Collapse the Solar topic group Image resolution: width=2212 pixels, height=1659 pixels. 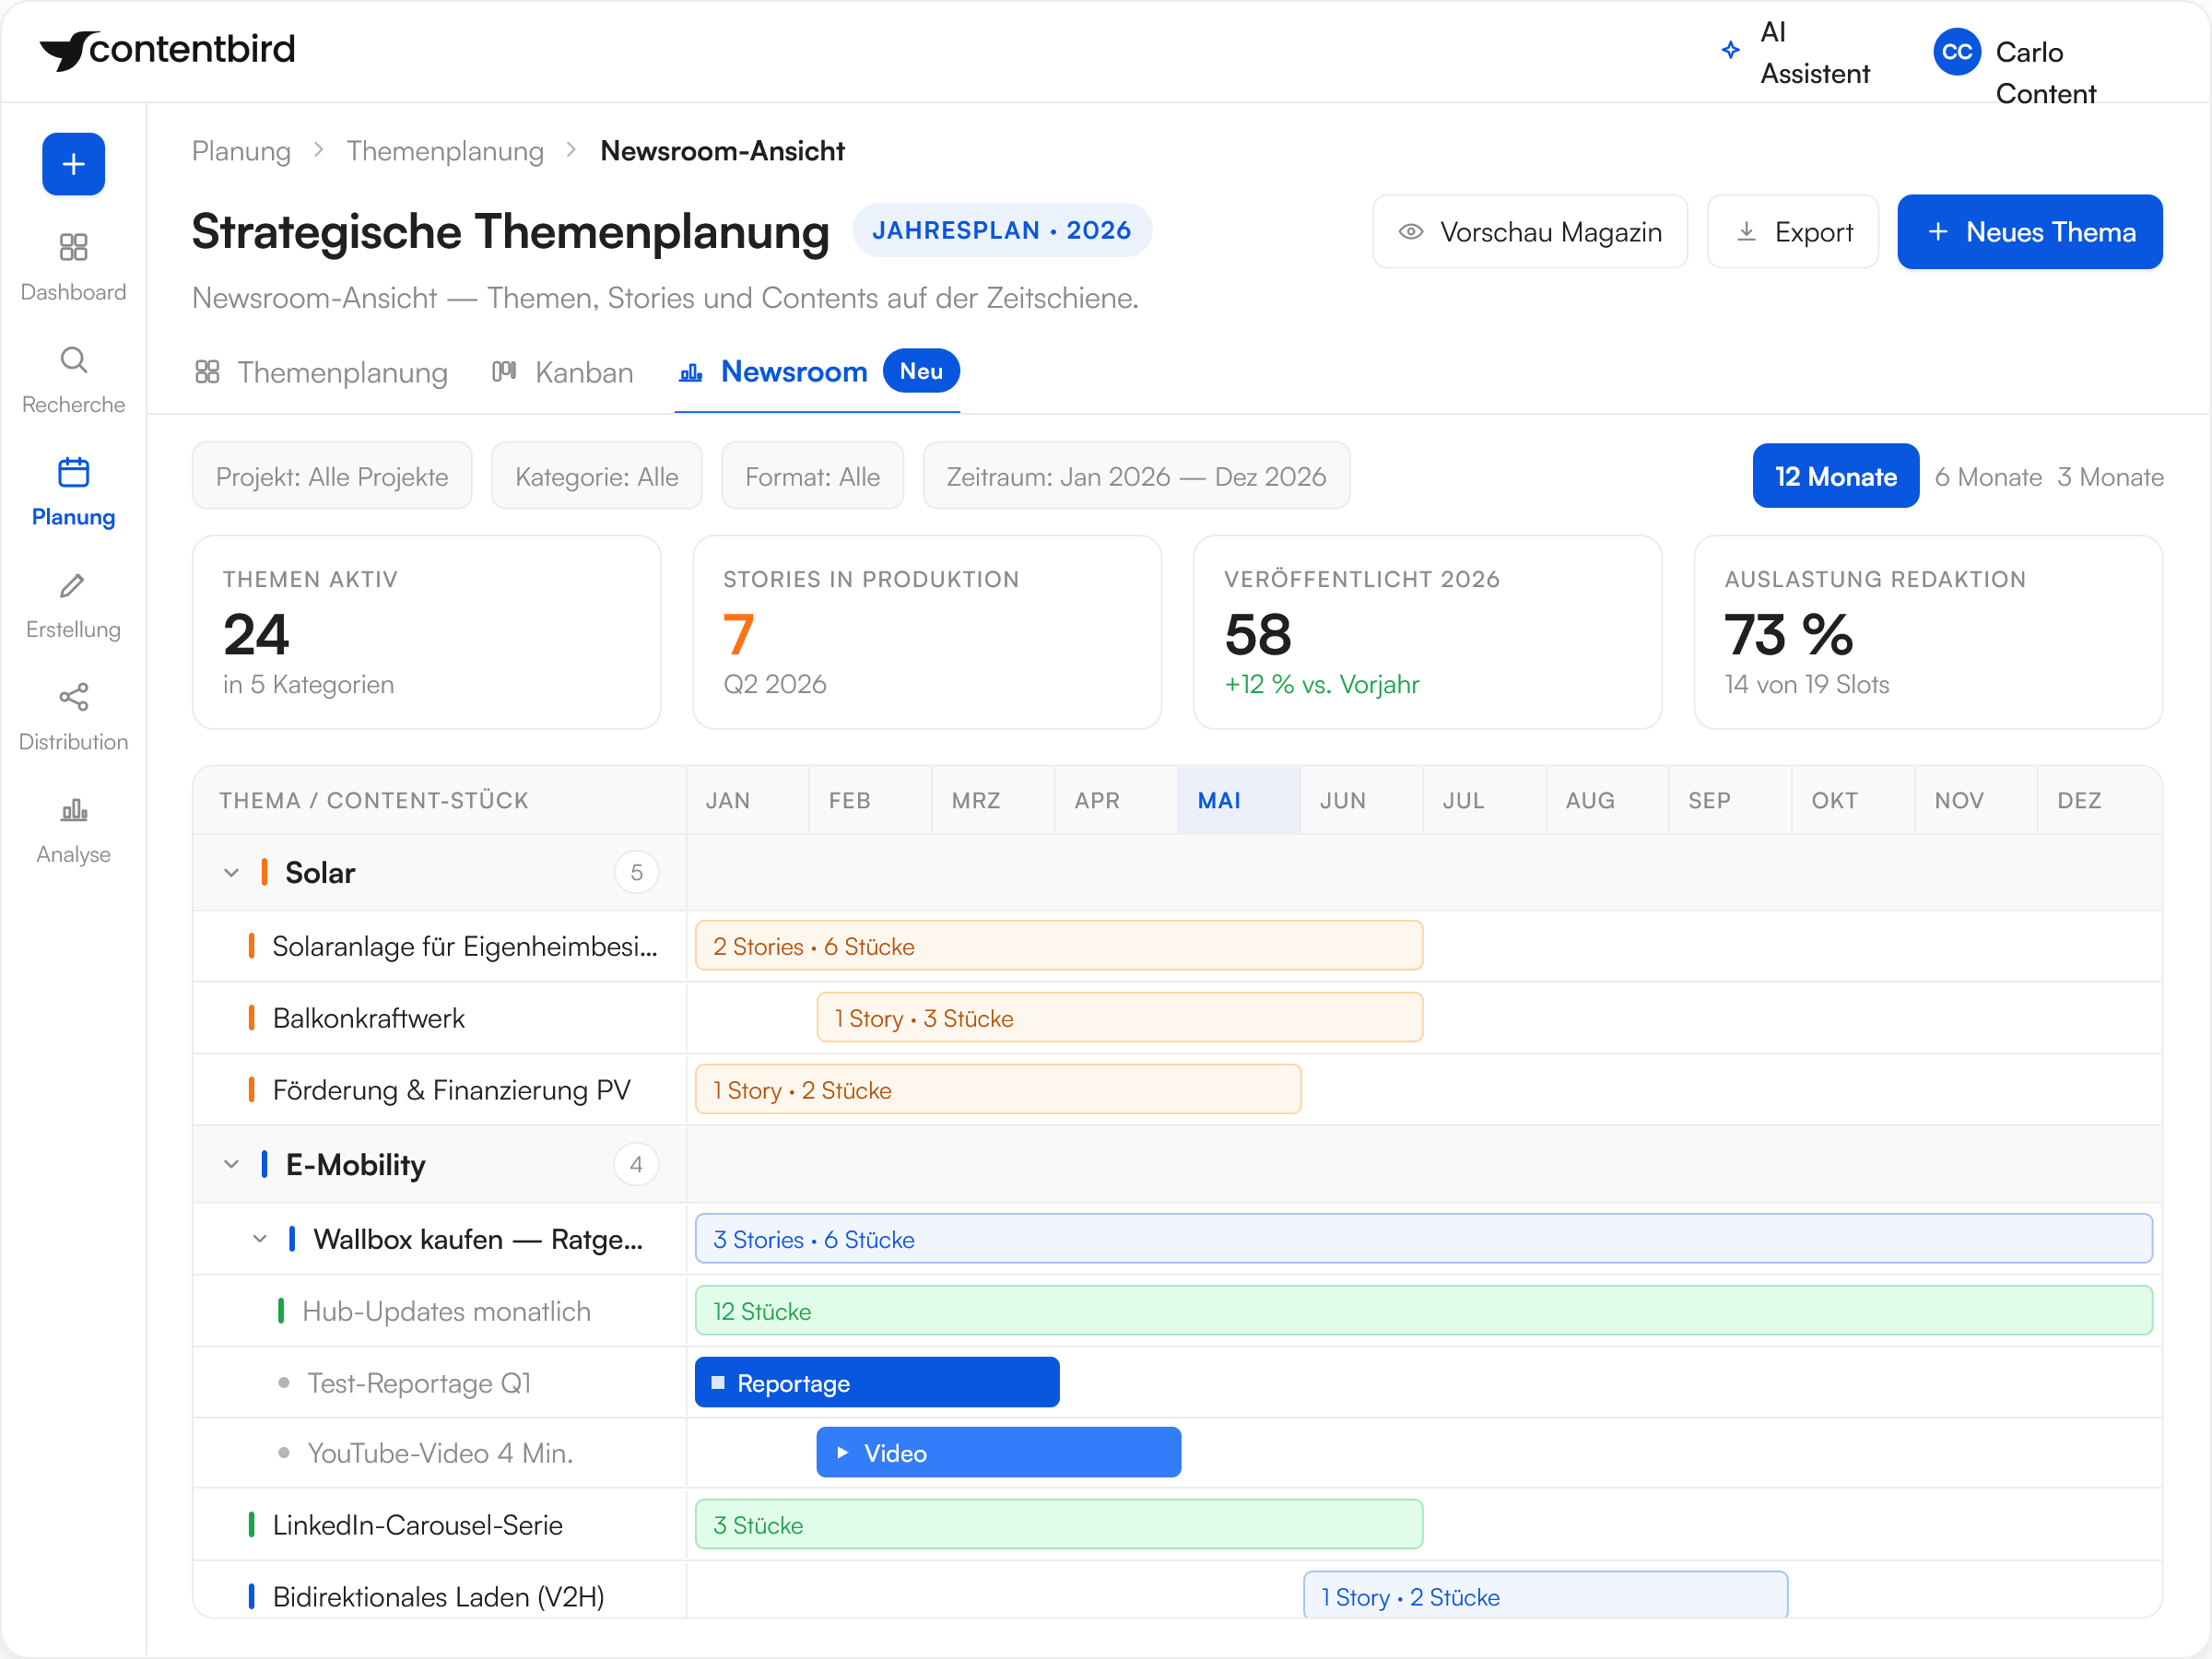[231, 873]
